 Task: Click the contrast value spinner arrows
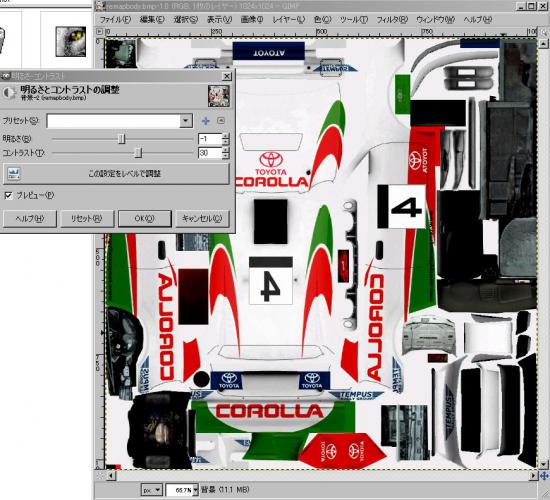[x=226, y=153]
